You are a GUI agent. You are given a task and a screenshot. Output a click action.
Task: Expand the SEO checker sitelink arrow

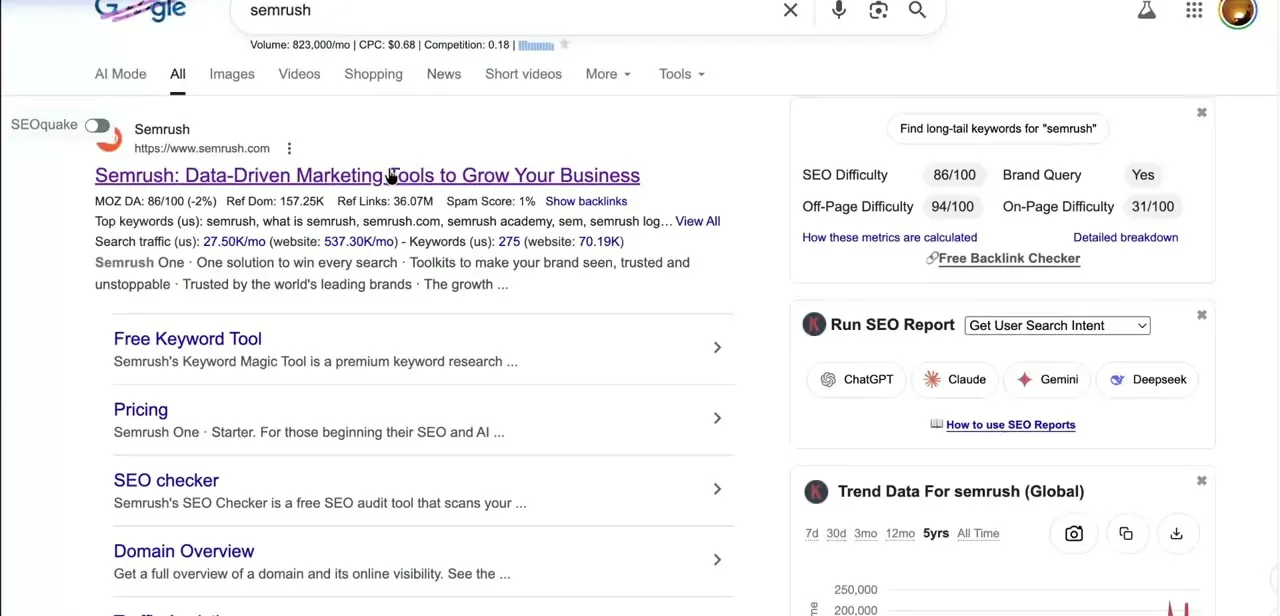(x=717, y=490)
